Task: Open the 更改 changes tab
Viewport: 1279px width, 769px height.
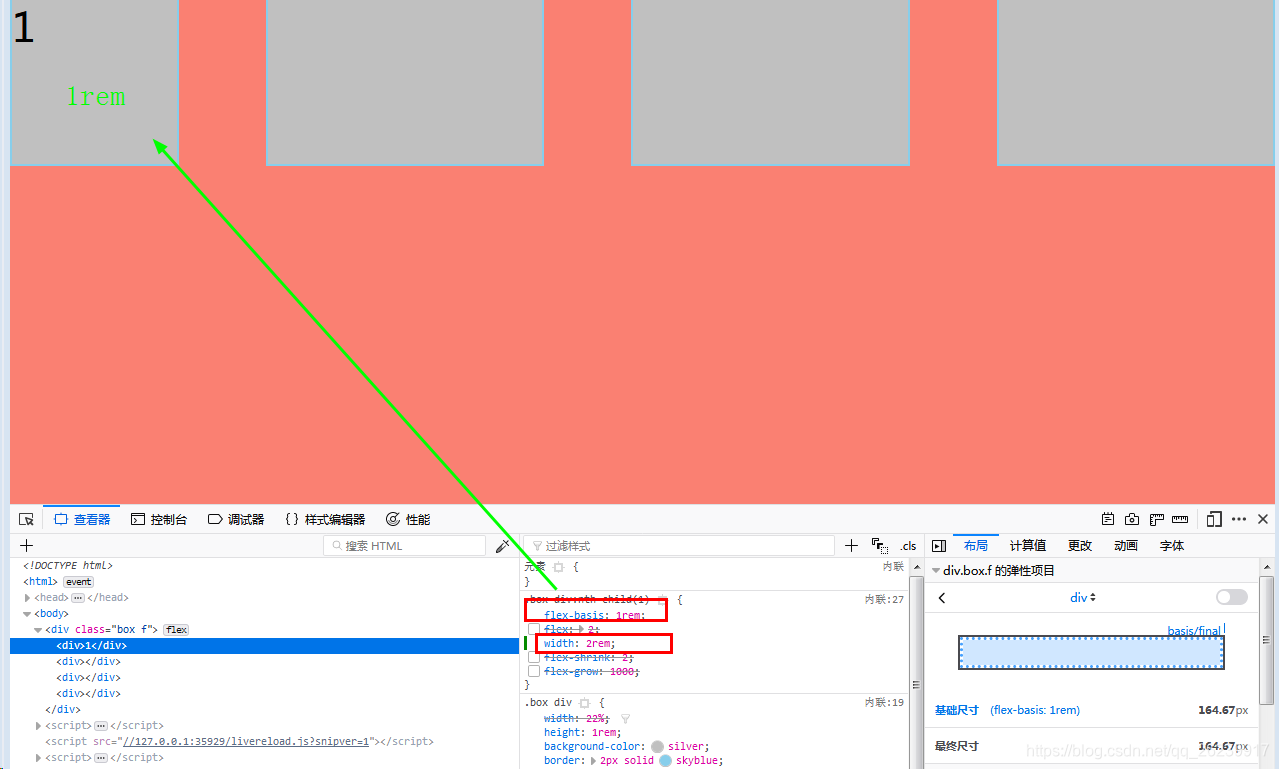Action: (1080, 546)
